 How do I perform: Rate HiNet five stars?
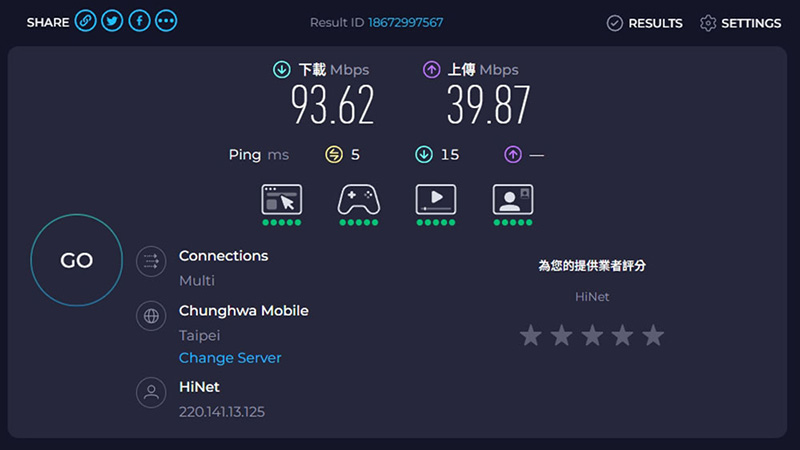coord(653,335)
